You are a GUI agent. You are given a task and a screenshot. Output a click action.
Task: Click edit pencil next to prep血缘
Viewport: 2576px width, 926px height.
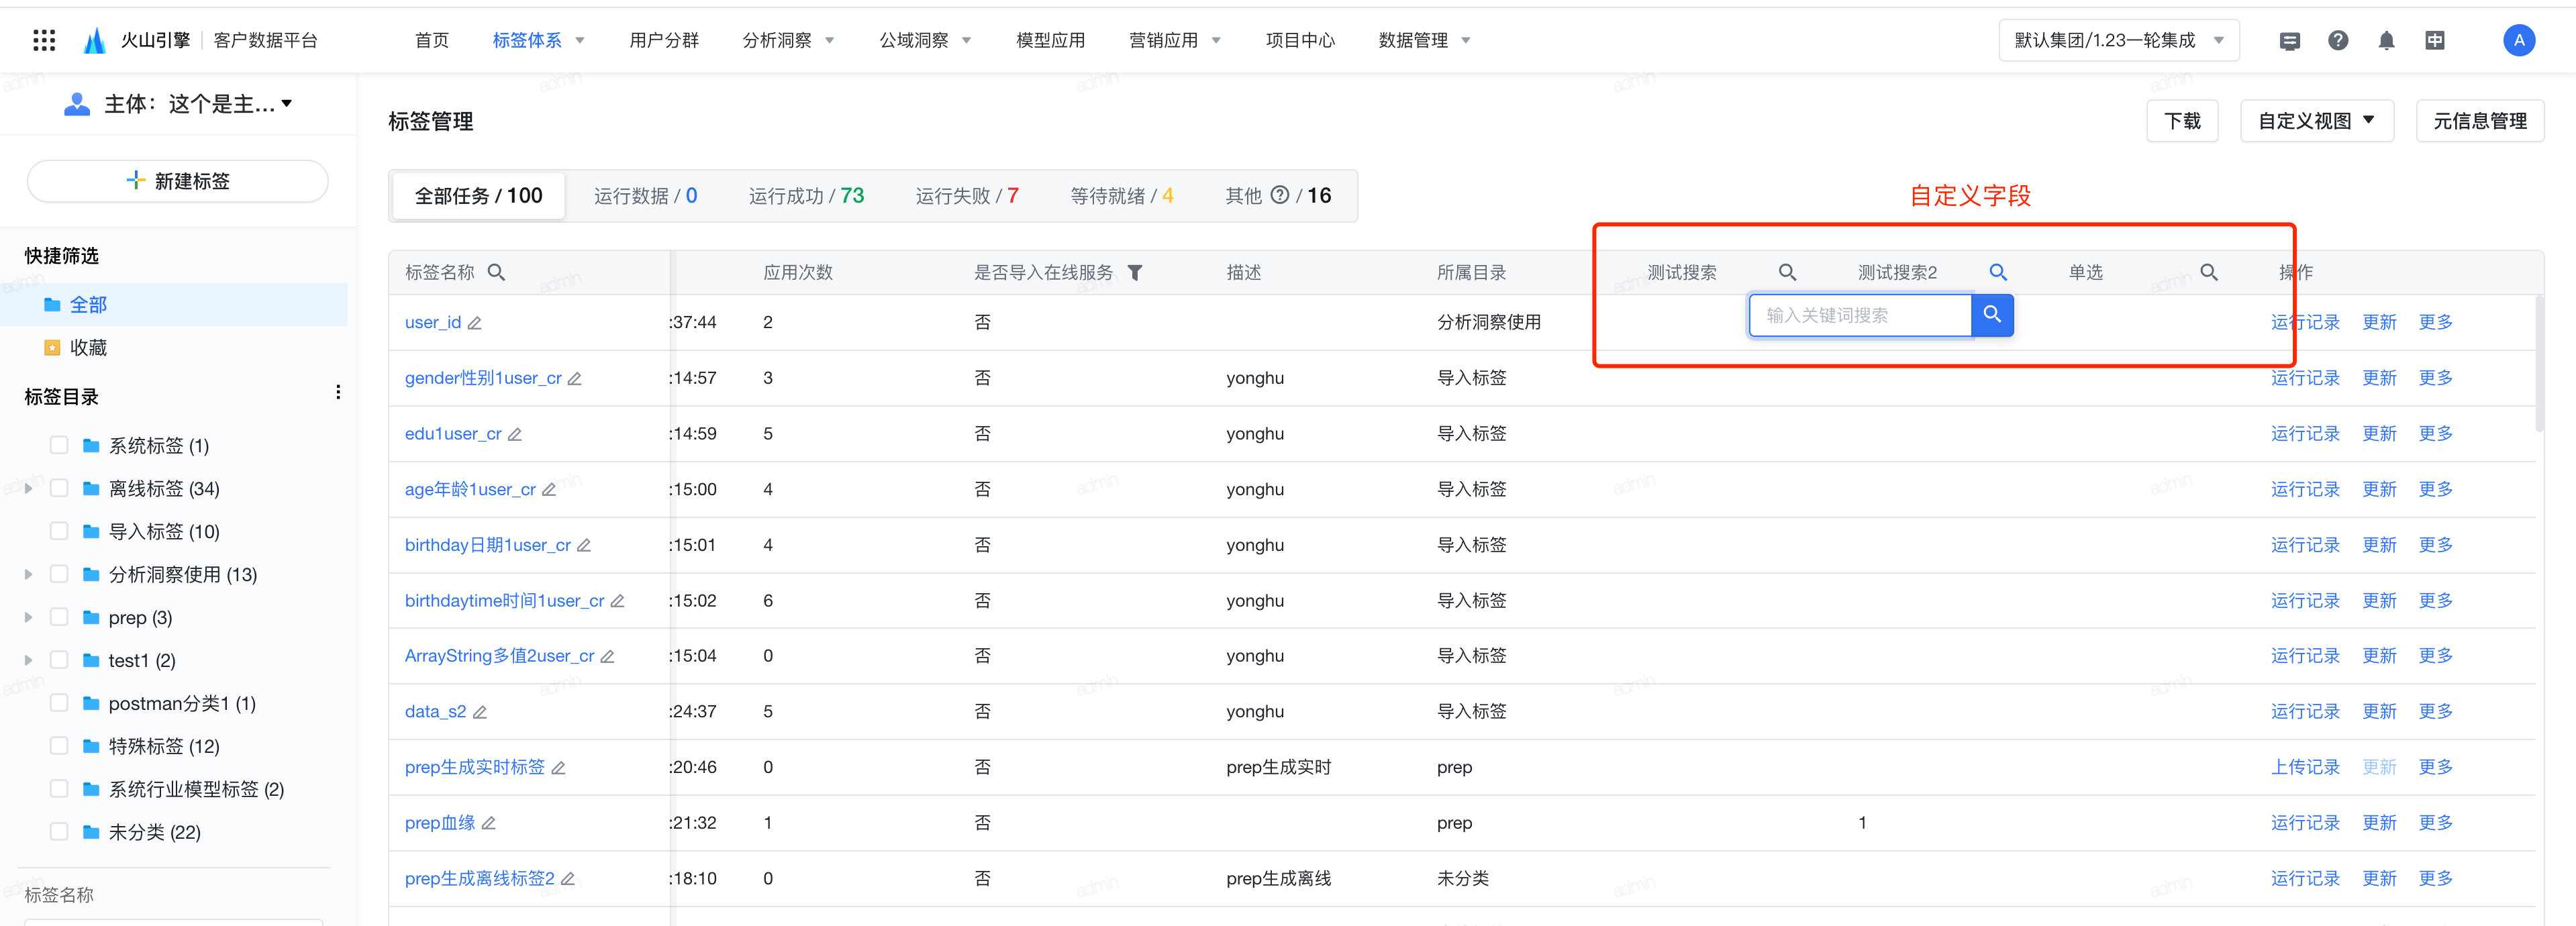pos(489,823)
